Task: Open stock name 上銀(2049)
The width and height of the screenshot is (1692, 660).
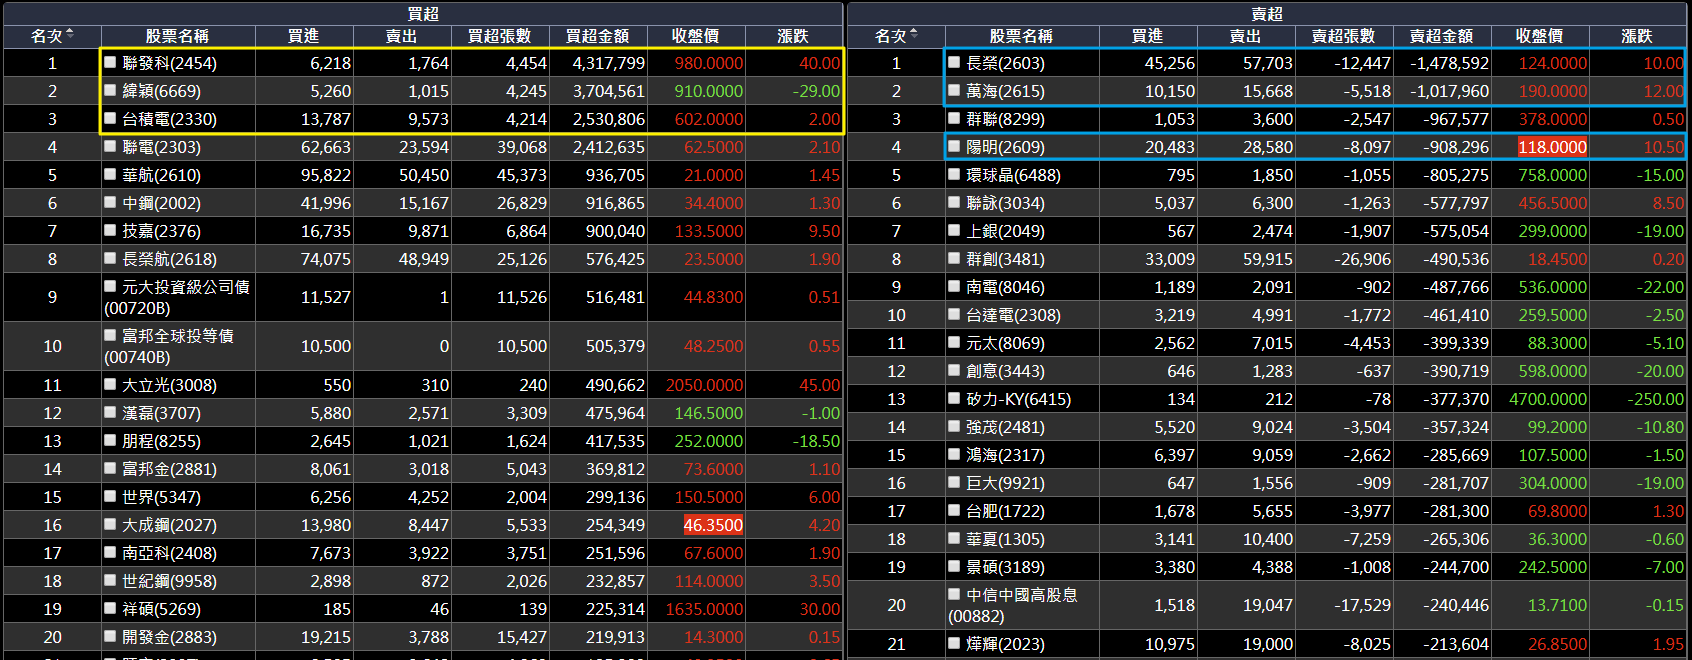Action: [1005, 231]
